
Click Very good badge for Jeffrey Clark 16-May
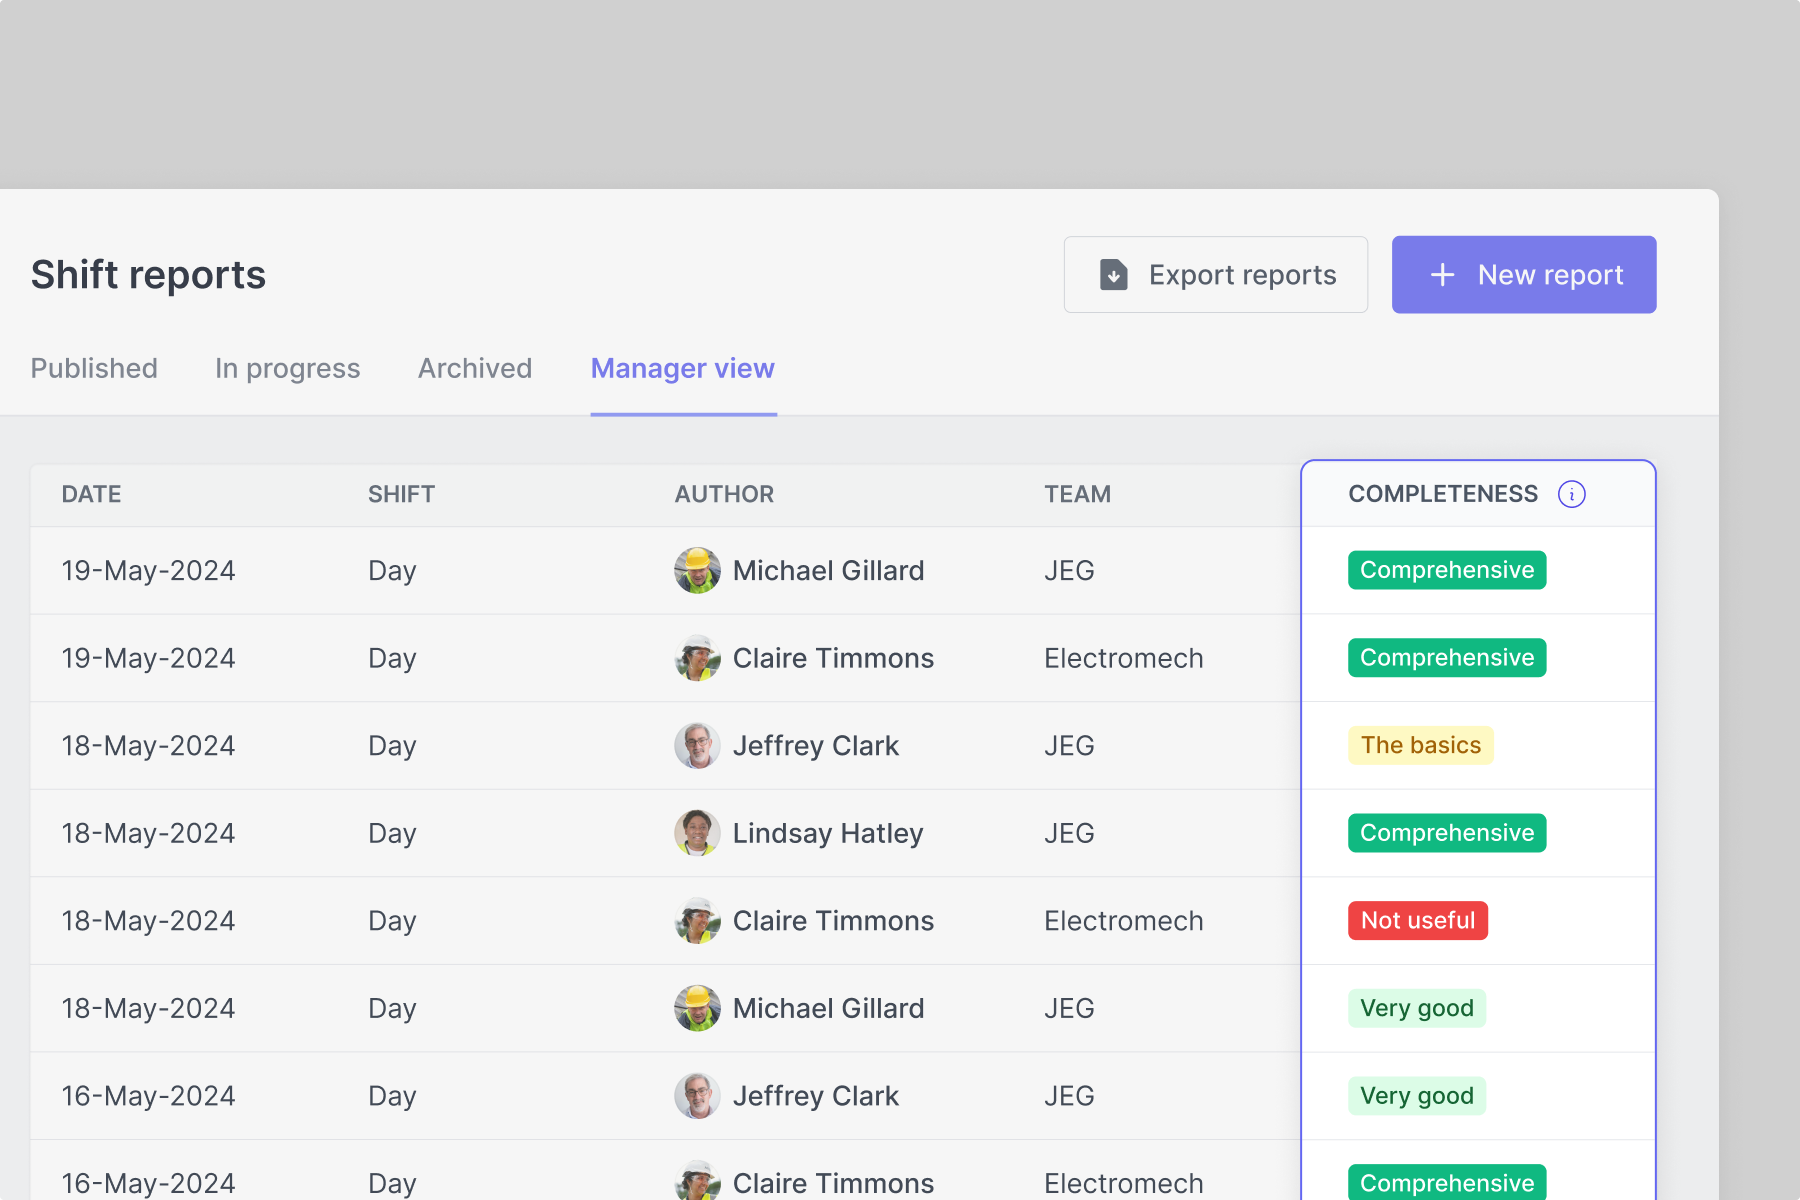[x=1417, y=1096]
